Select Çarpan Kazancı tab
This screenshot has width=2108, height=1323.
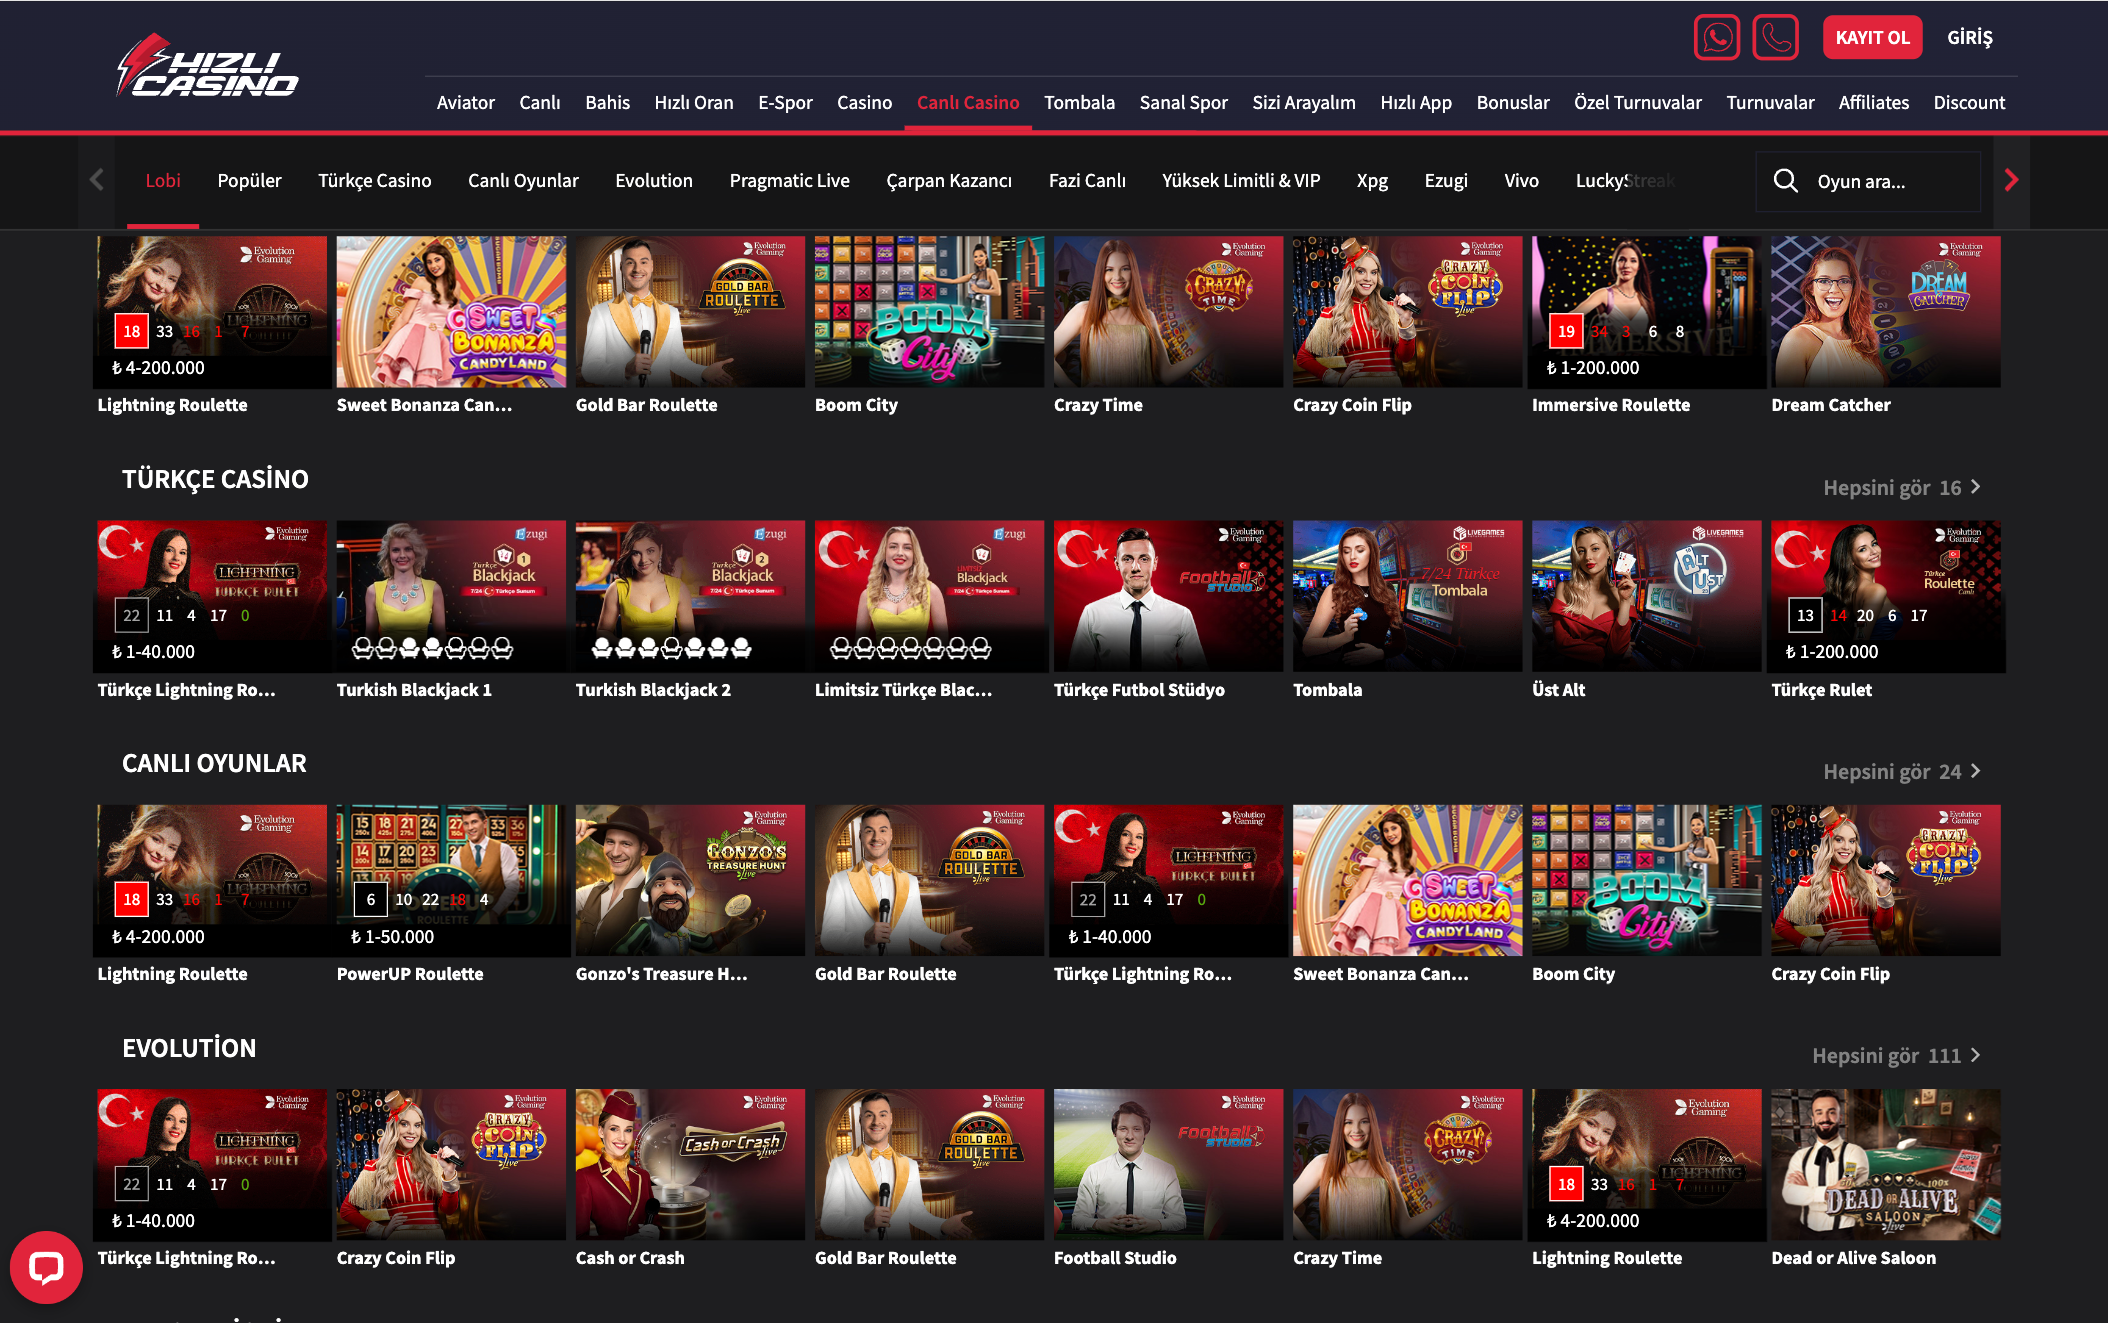(949, 181)
